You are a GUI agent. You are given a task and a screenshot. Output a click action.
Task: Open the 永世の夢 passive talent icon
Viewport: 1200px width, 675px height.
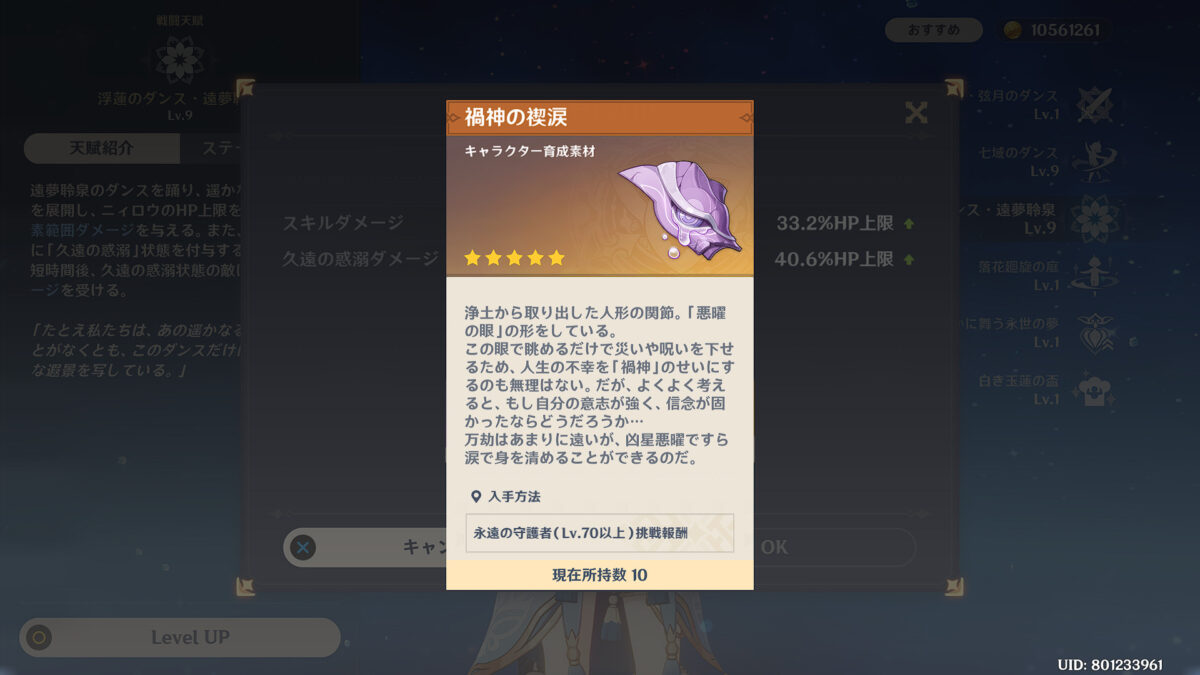coord(1094,333)
